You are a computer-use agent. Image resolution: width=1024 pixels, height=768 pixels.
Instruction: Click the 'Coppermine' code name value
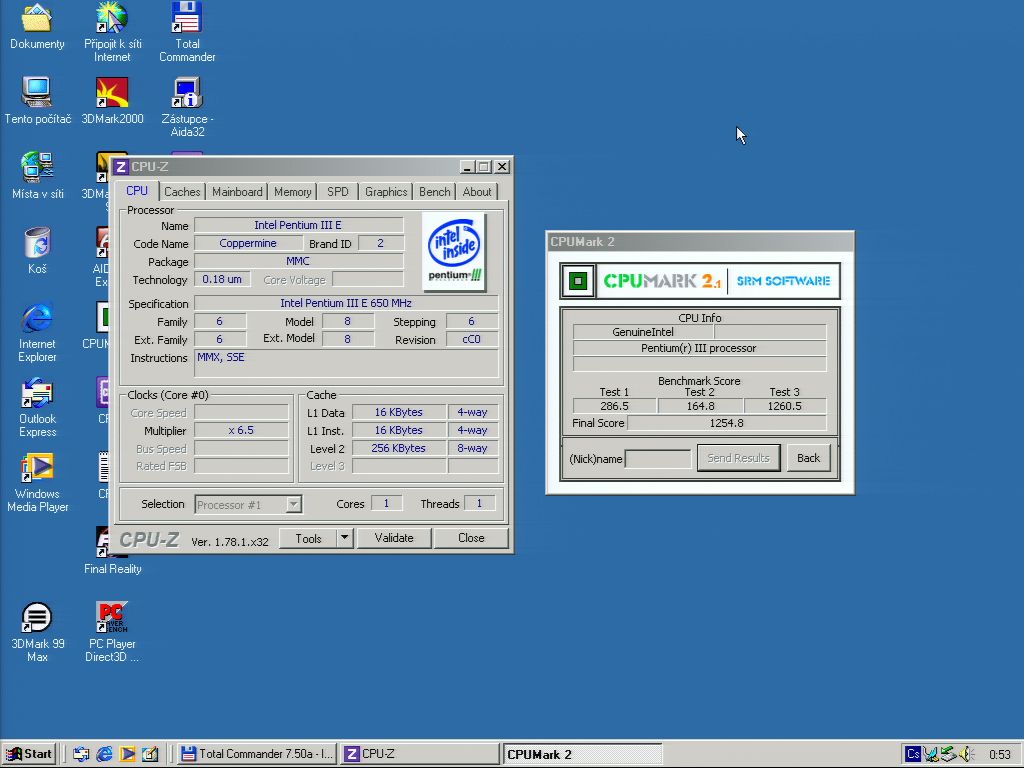point(248,243)
